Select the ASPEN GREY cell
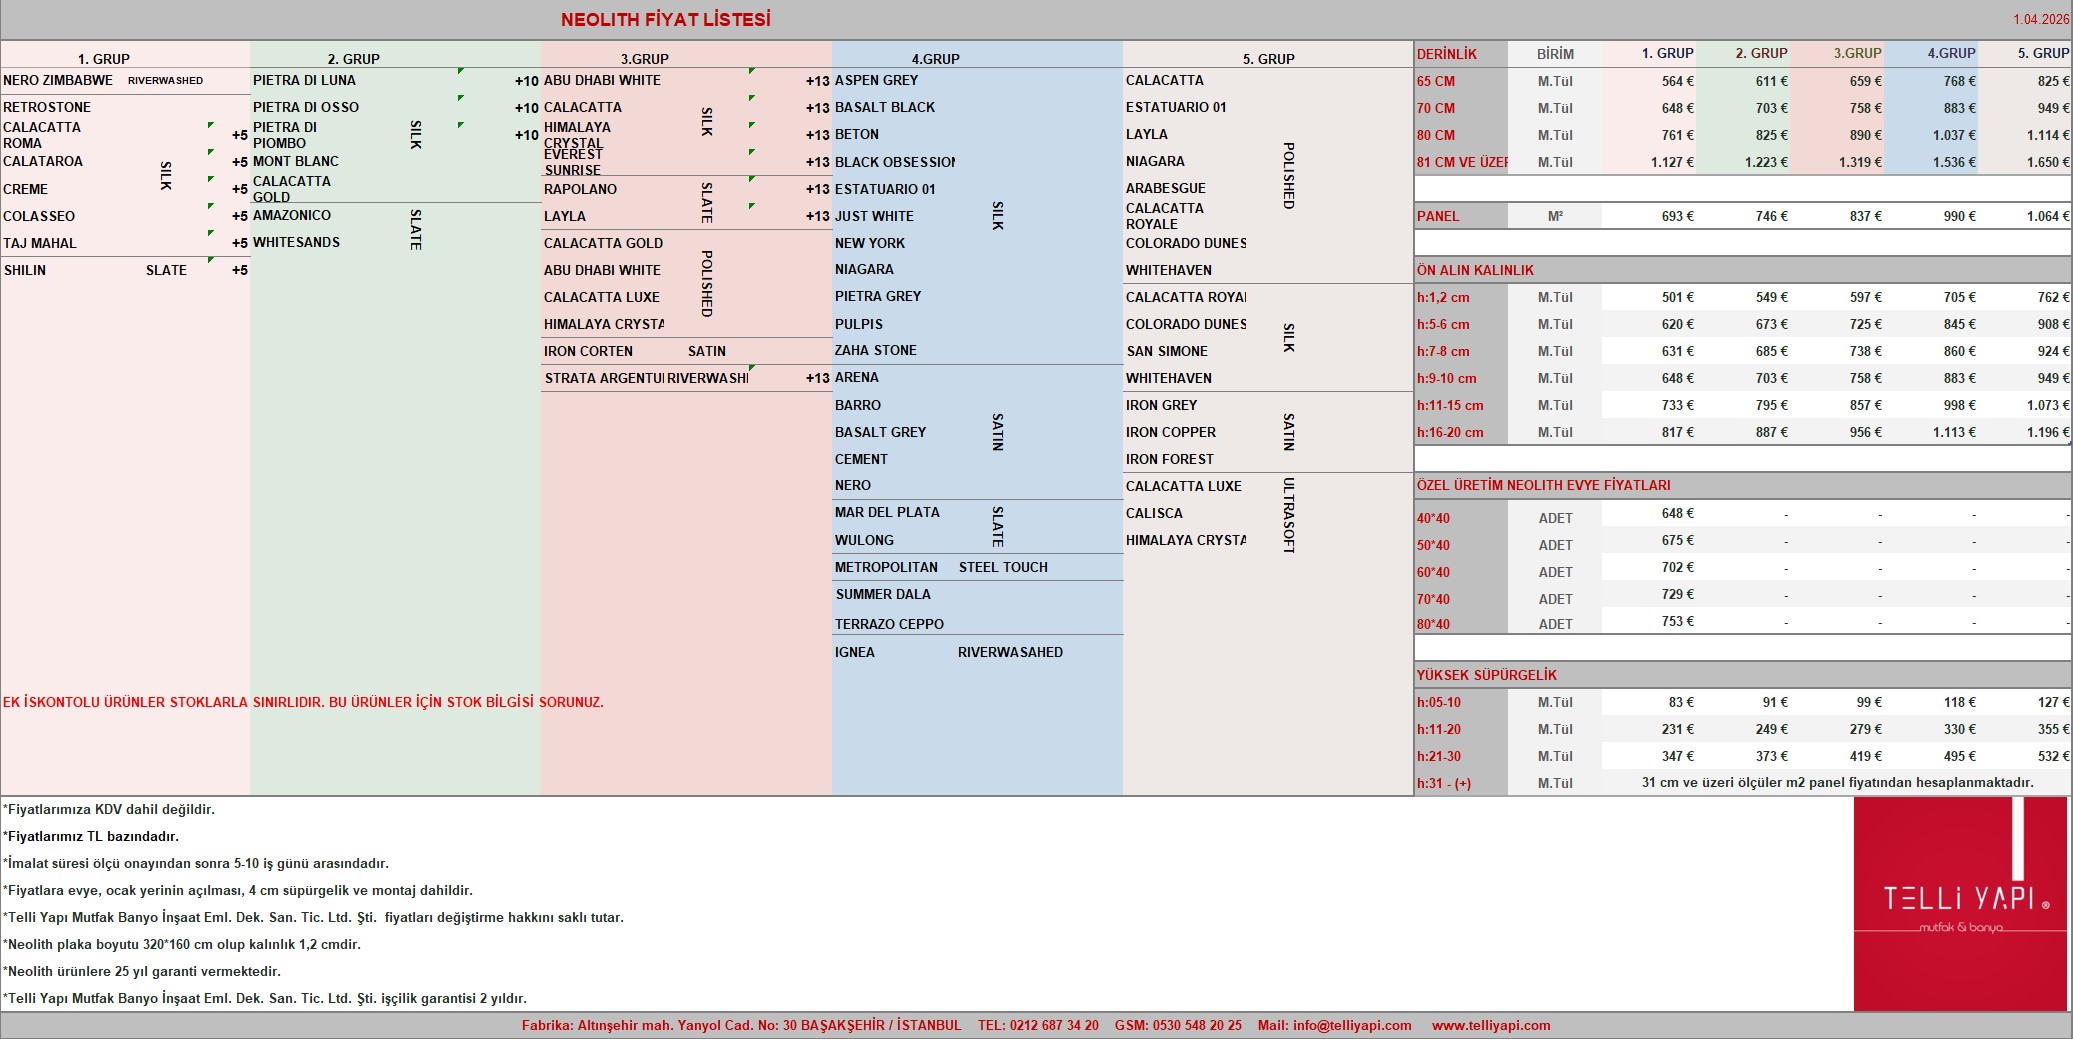This screenshot has width=2073, height=1039. (x=877, y=80)
